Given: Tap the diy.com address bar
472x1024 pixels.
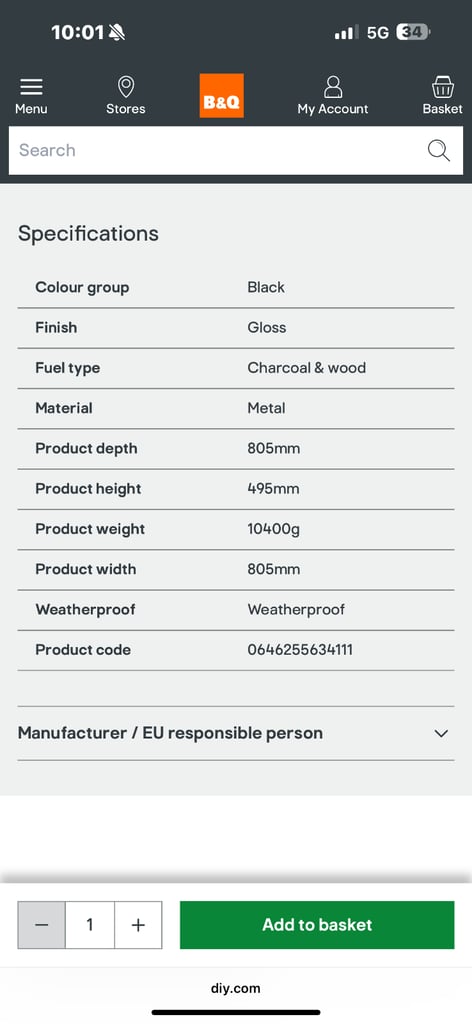Looking at the screenshot, I should [236, 988].
